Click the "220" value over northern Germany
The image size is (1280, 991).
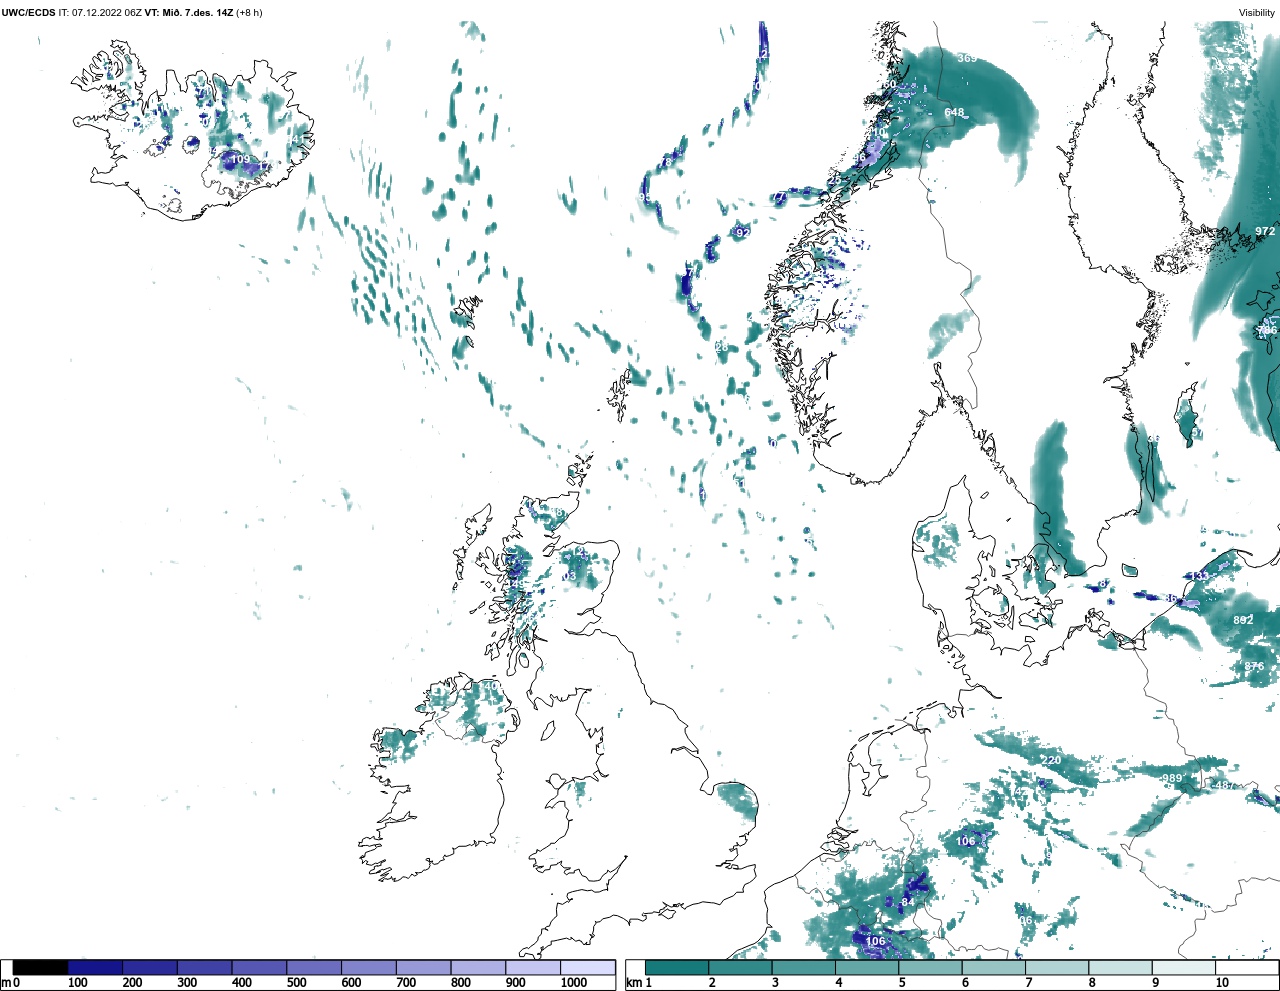1051,761
